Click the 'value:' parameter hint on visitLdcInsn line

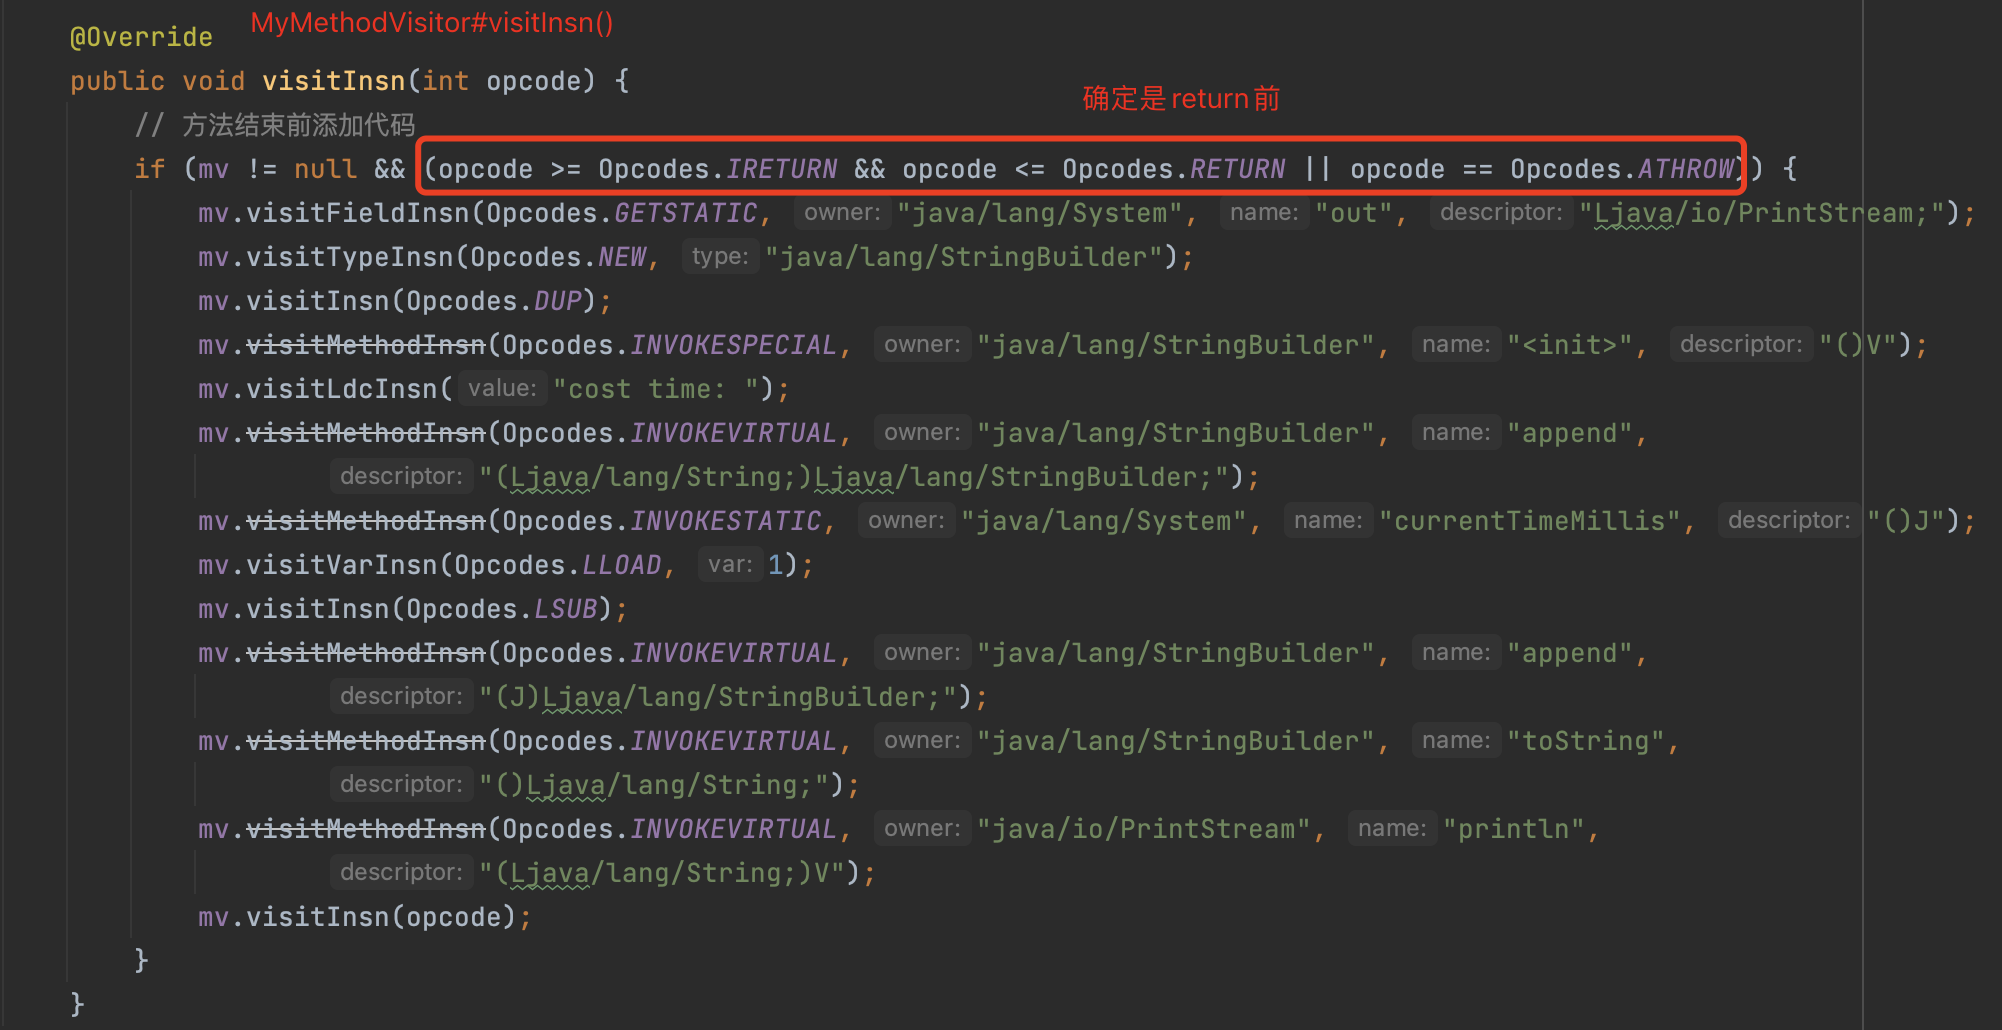502,389
